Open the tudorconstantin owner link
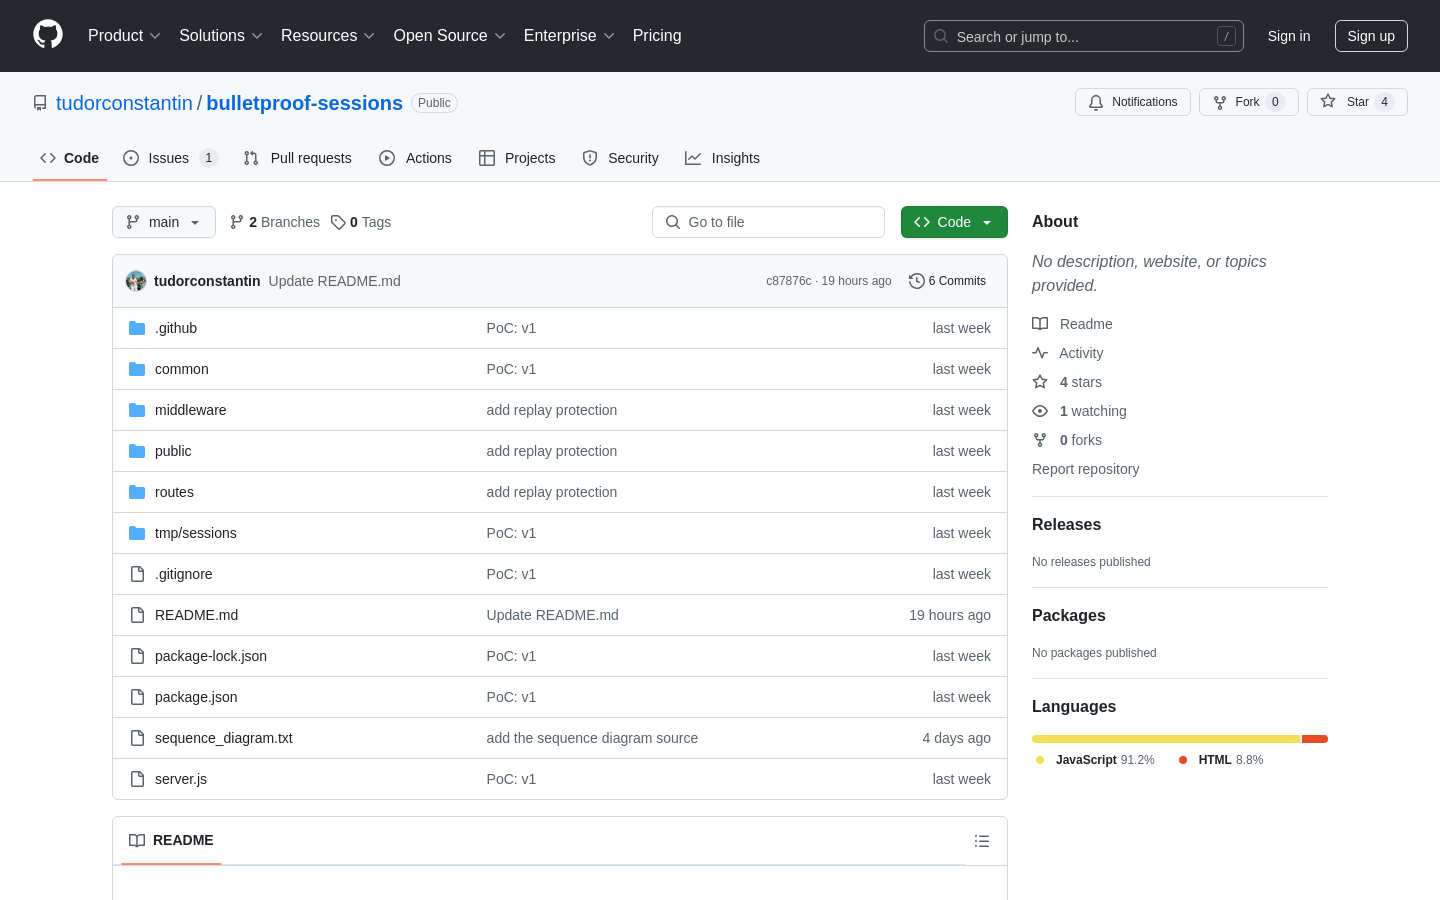This screenshot has height=900, width=1440. click(x=124, y=103)
